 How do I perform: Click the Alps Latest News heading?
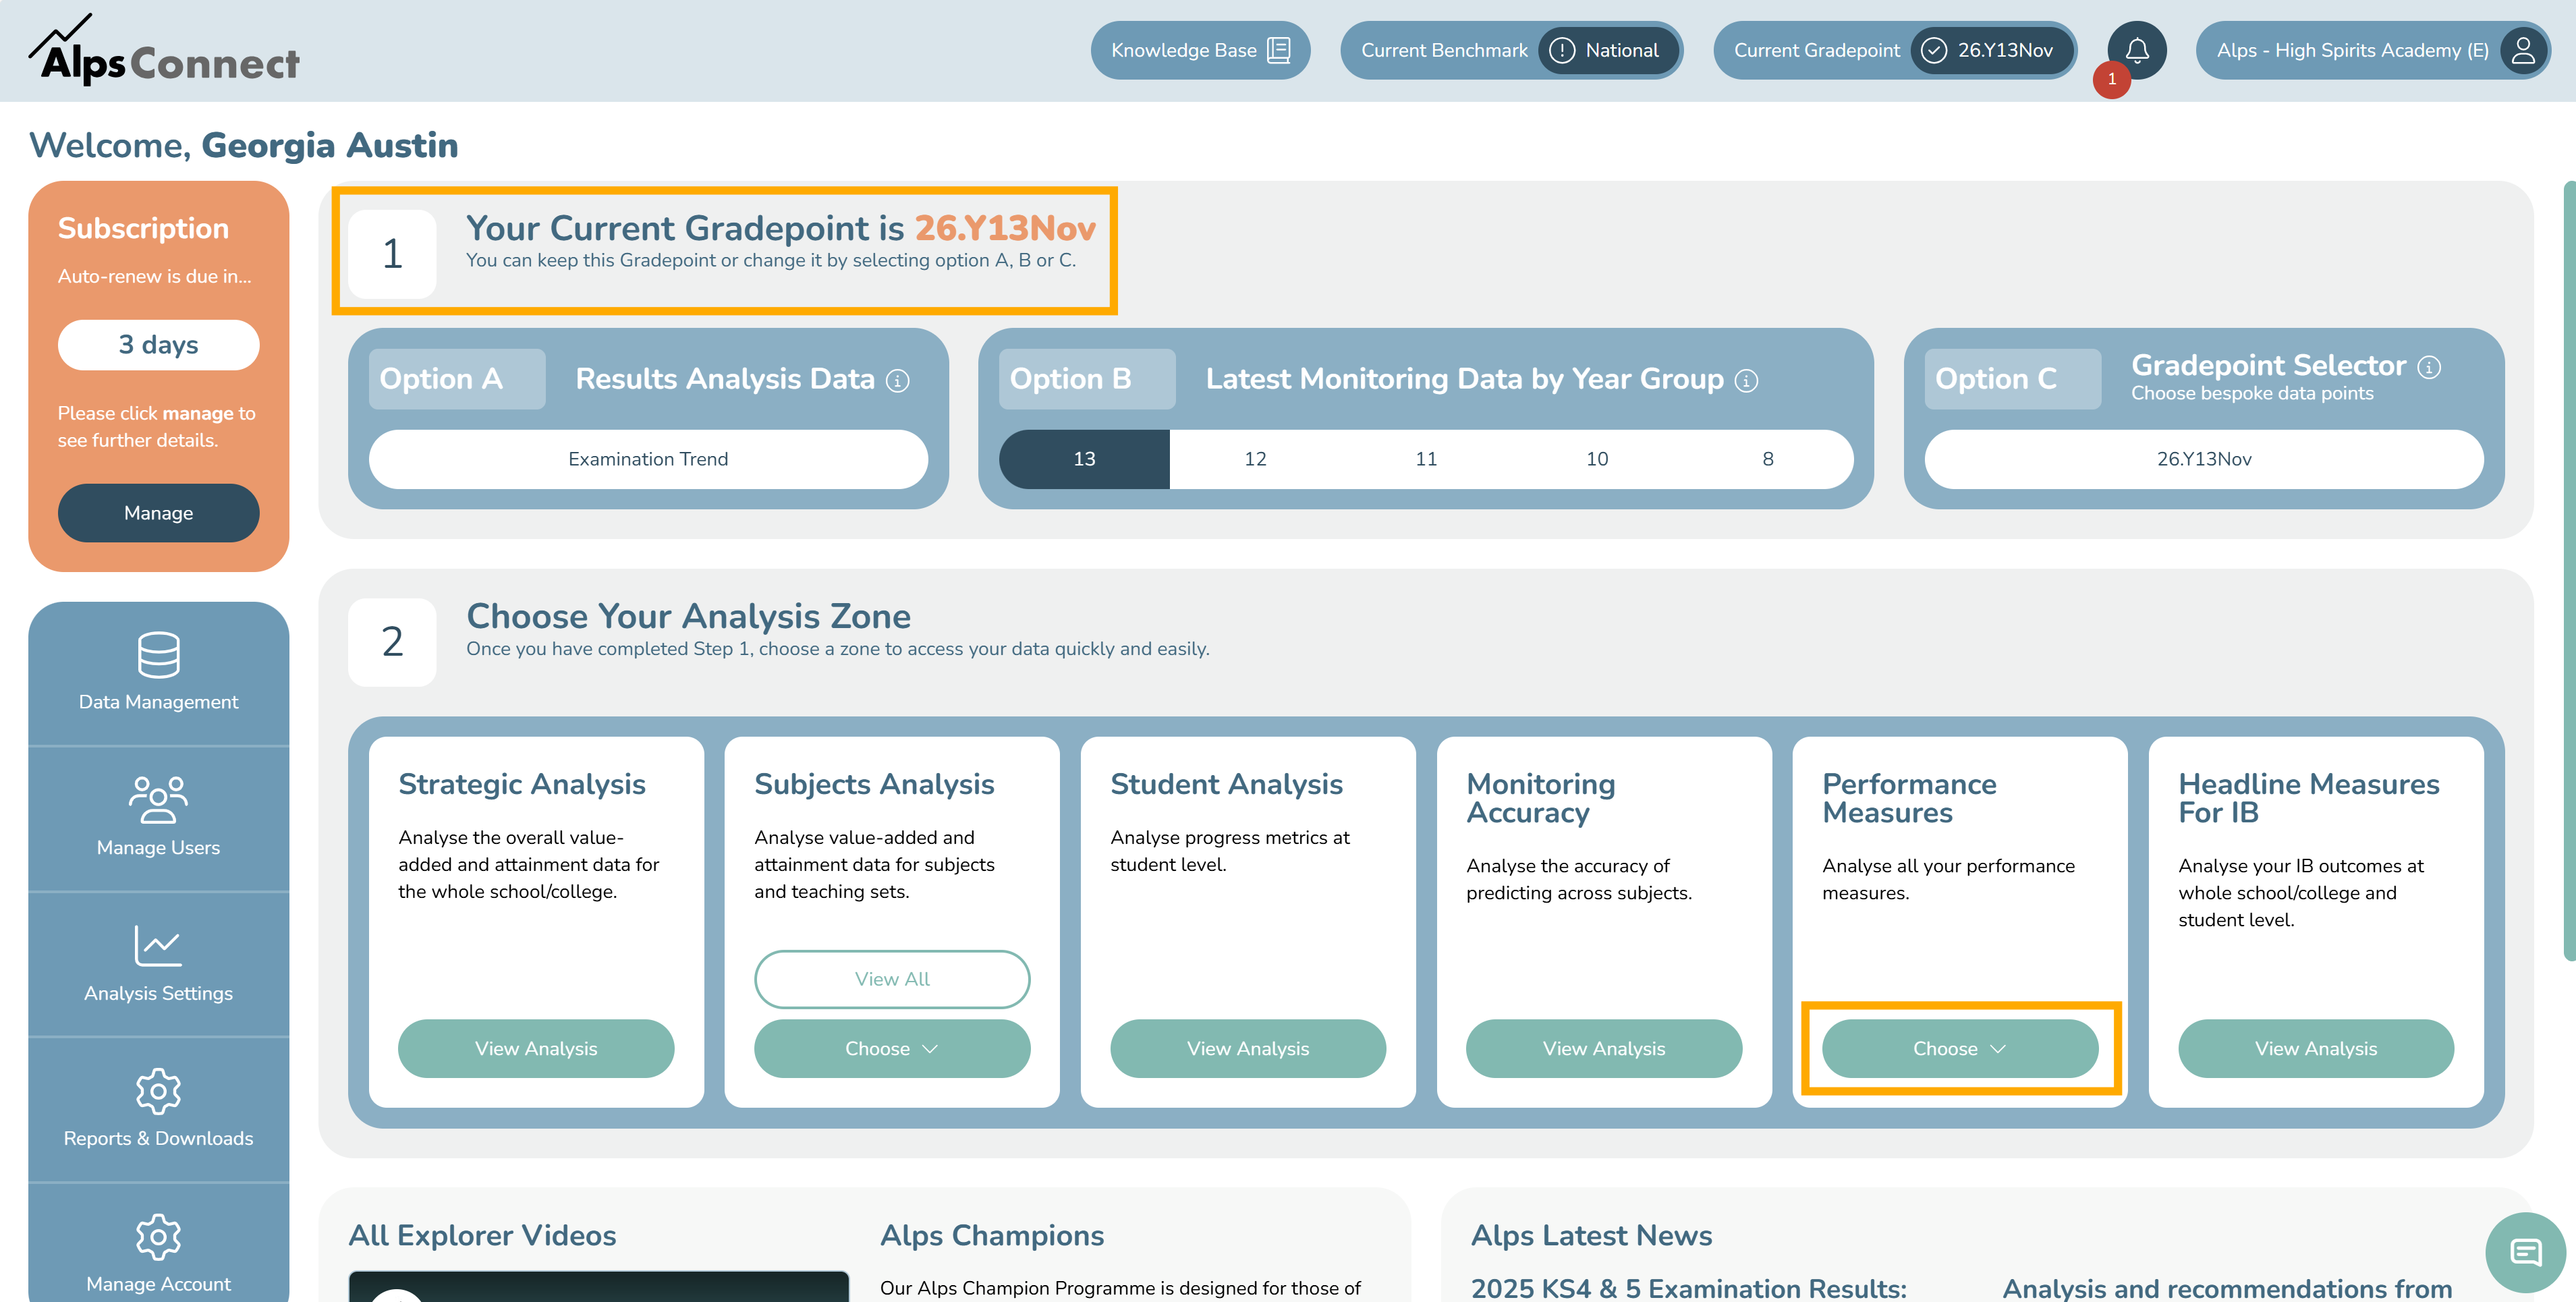[x=1591, y=1236]
